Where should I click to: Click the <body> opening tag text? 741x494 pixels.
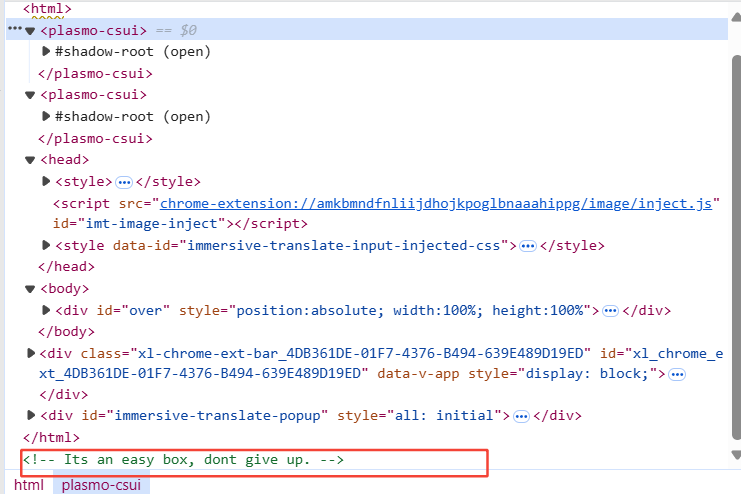[65, 288]
